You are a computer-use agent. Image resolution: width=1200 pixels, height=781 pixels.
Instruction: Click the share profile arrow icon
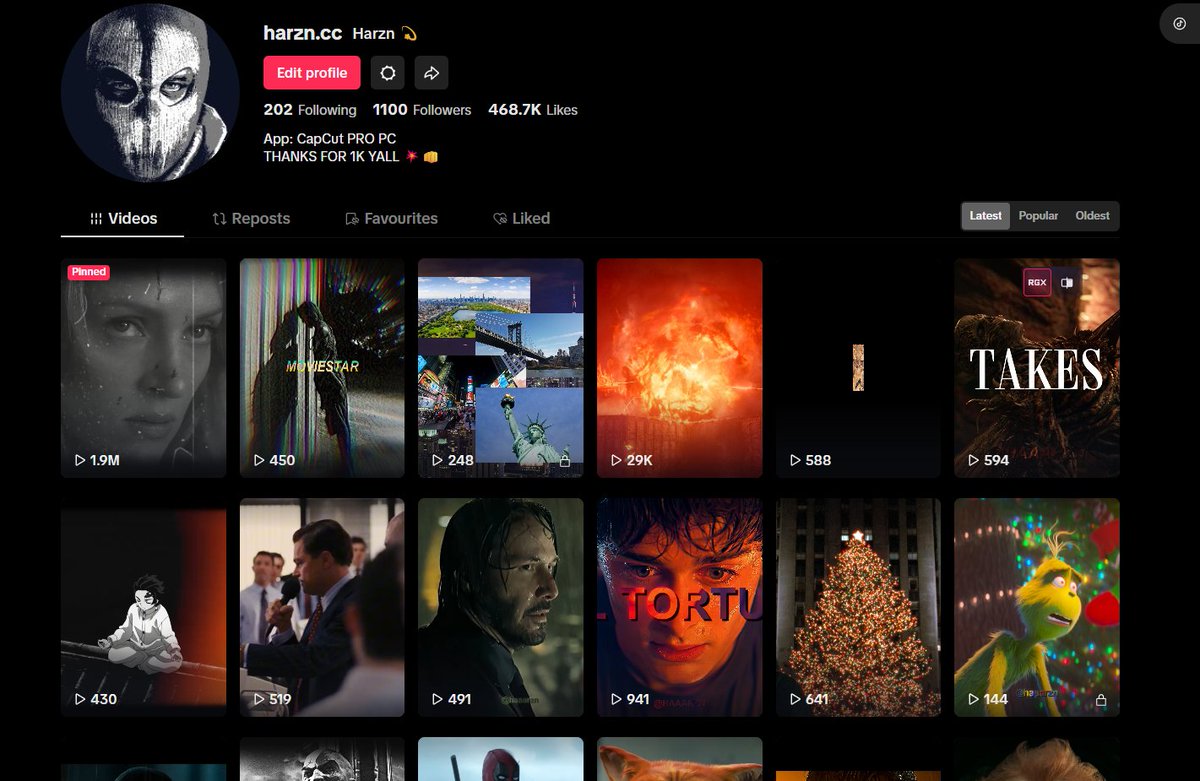click(431, 73)
